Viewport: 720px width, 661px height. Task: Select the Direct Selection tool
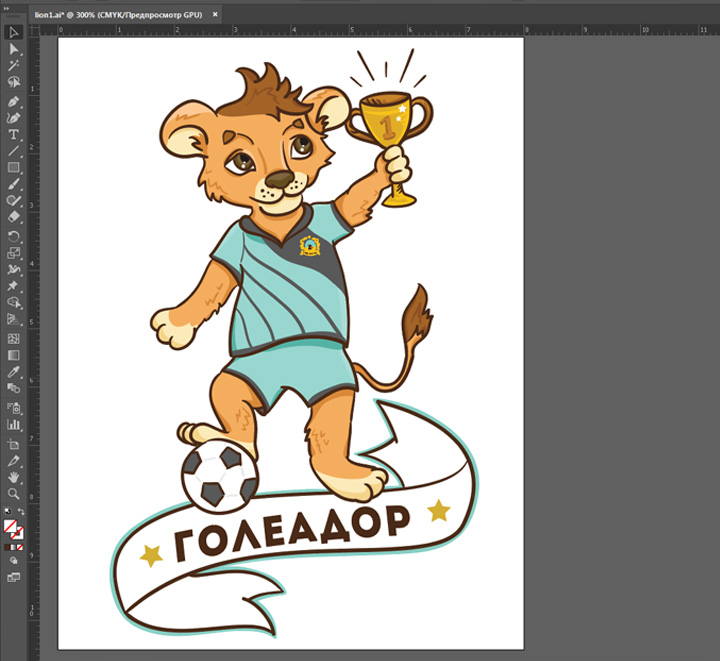(14, 48)
